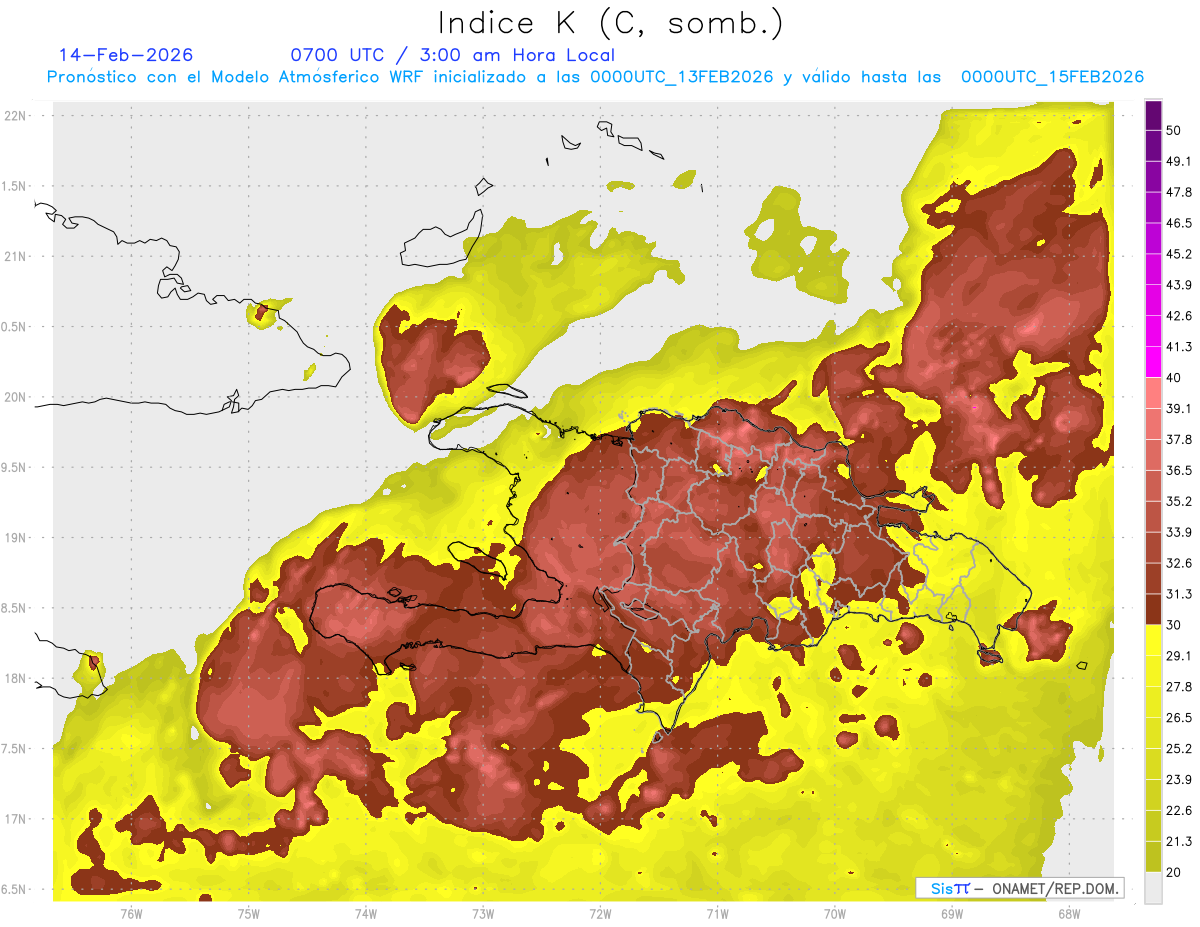
Task: Select the "74W" longitude label
Action: (x=366, y=913)
